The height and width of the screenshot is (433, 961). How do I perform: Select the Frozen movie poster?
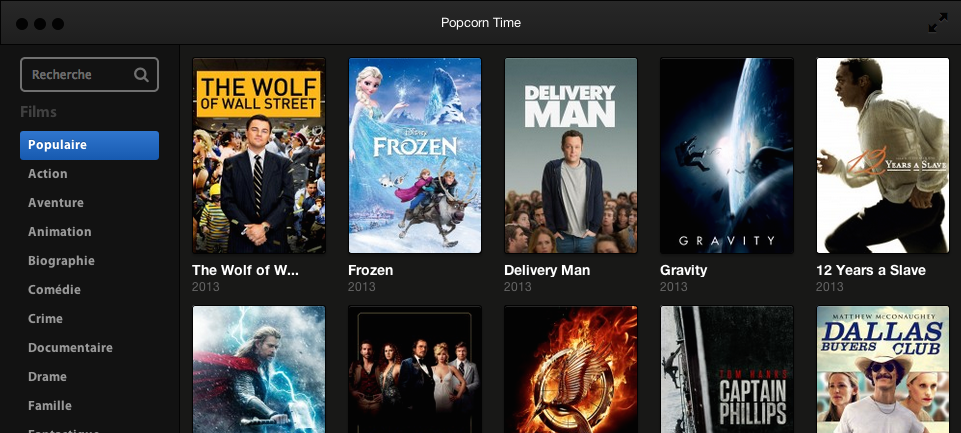pos(415,155)
